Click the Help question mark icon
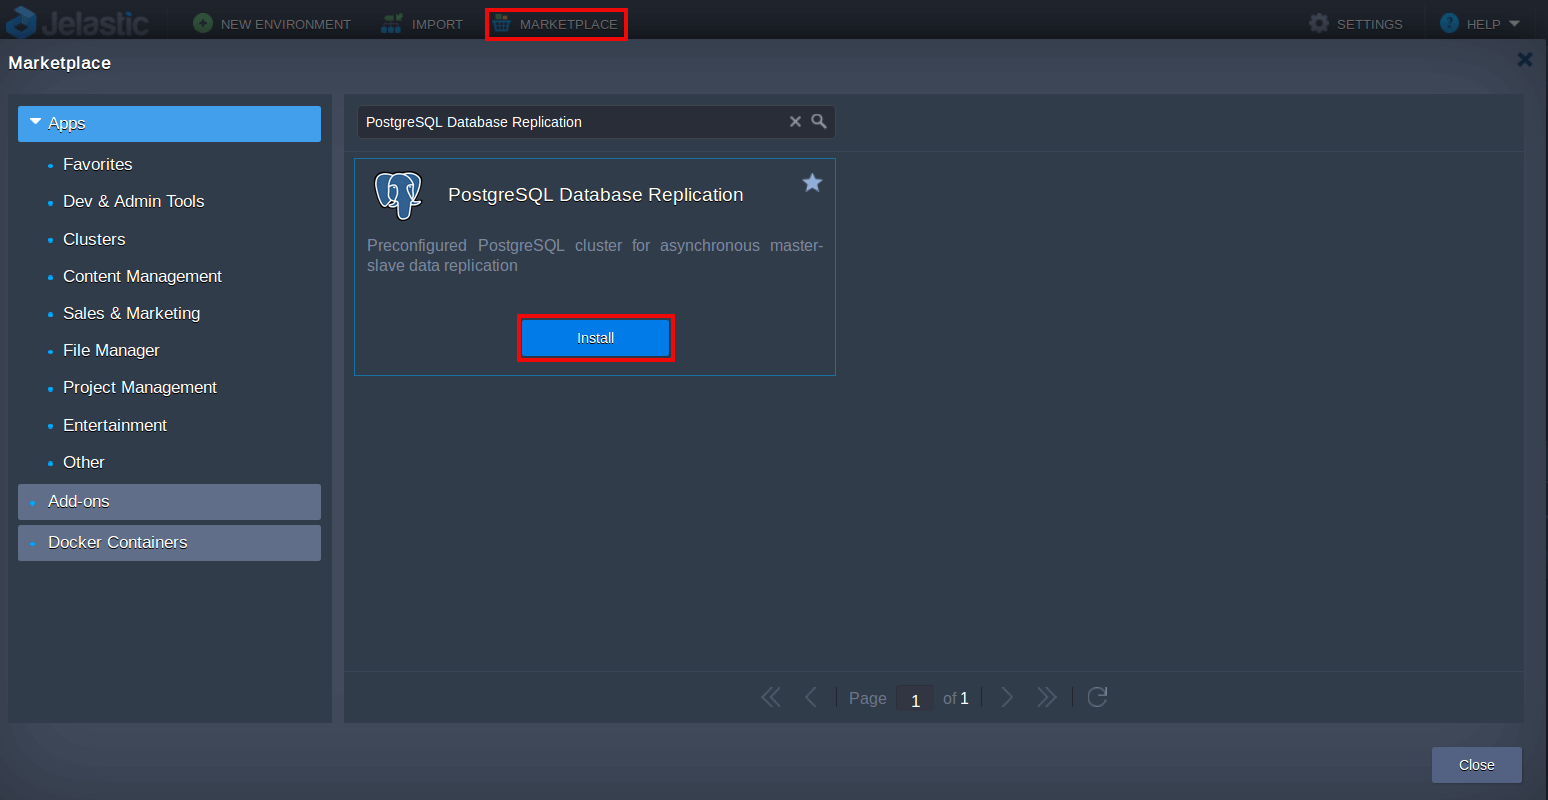Screen dimensions: 1548x800 pyautogui.click(x=1449, y=23)
